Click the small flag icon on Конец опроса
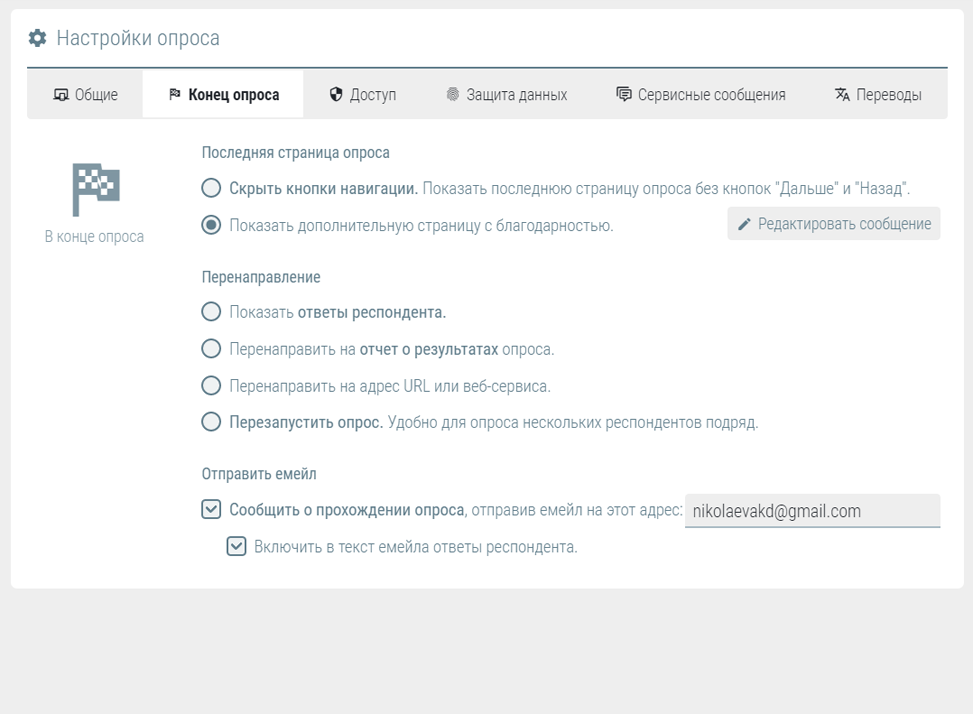Screen dimensions: 973x714 pyautogui.click(x=175, y=95)
